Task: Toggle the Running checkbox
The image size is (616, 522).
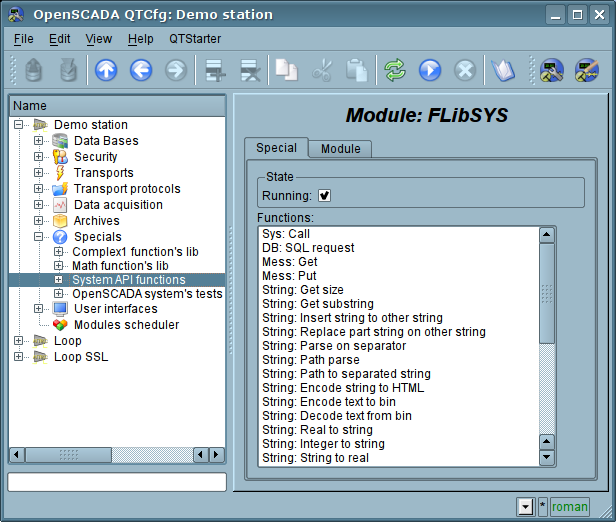Action: tap(324, 196)
